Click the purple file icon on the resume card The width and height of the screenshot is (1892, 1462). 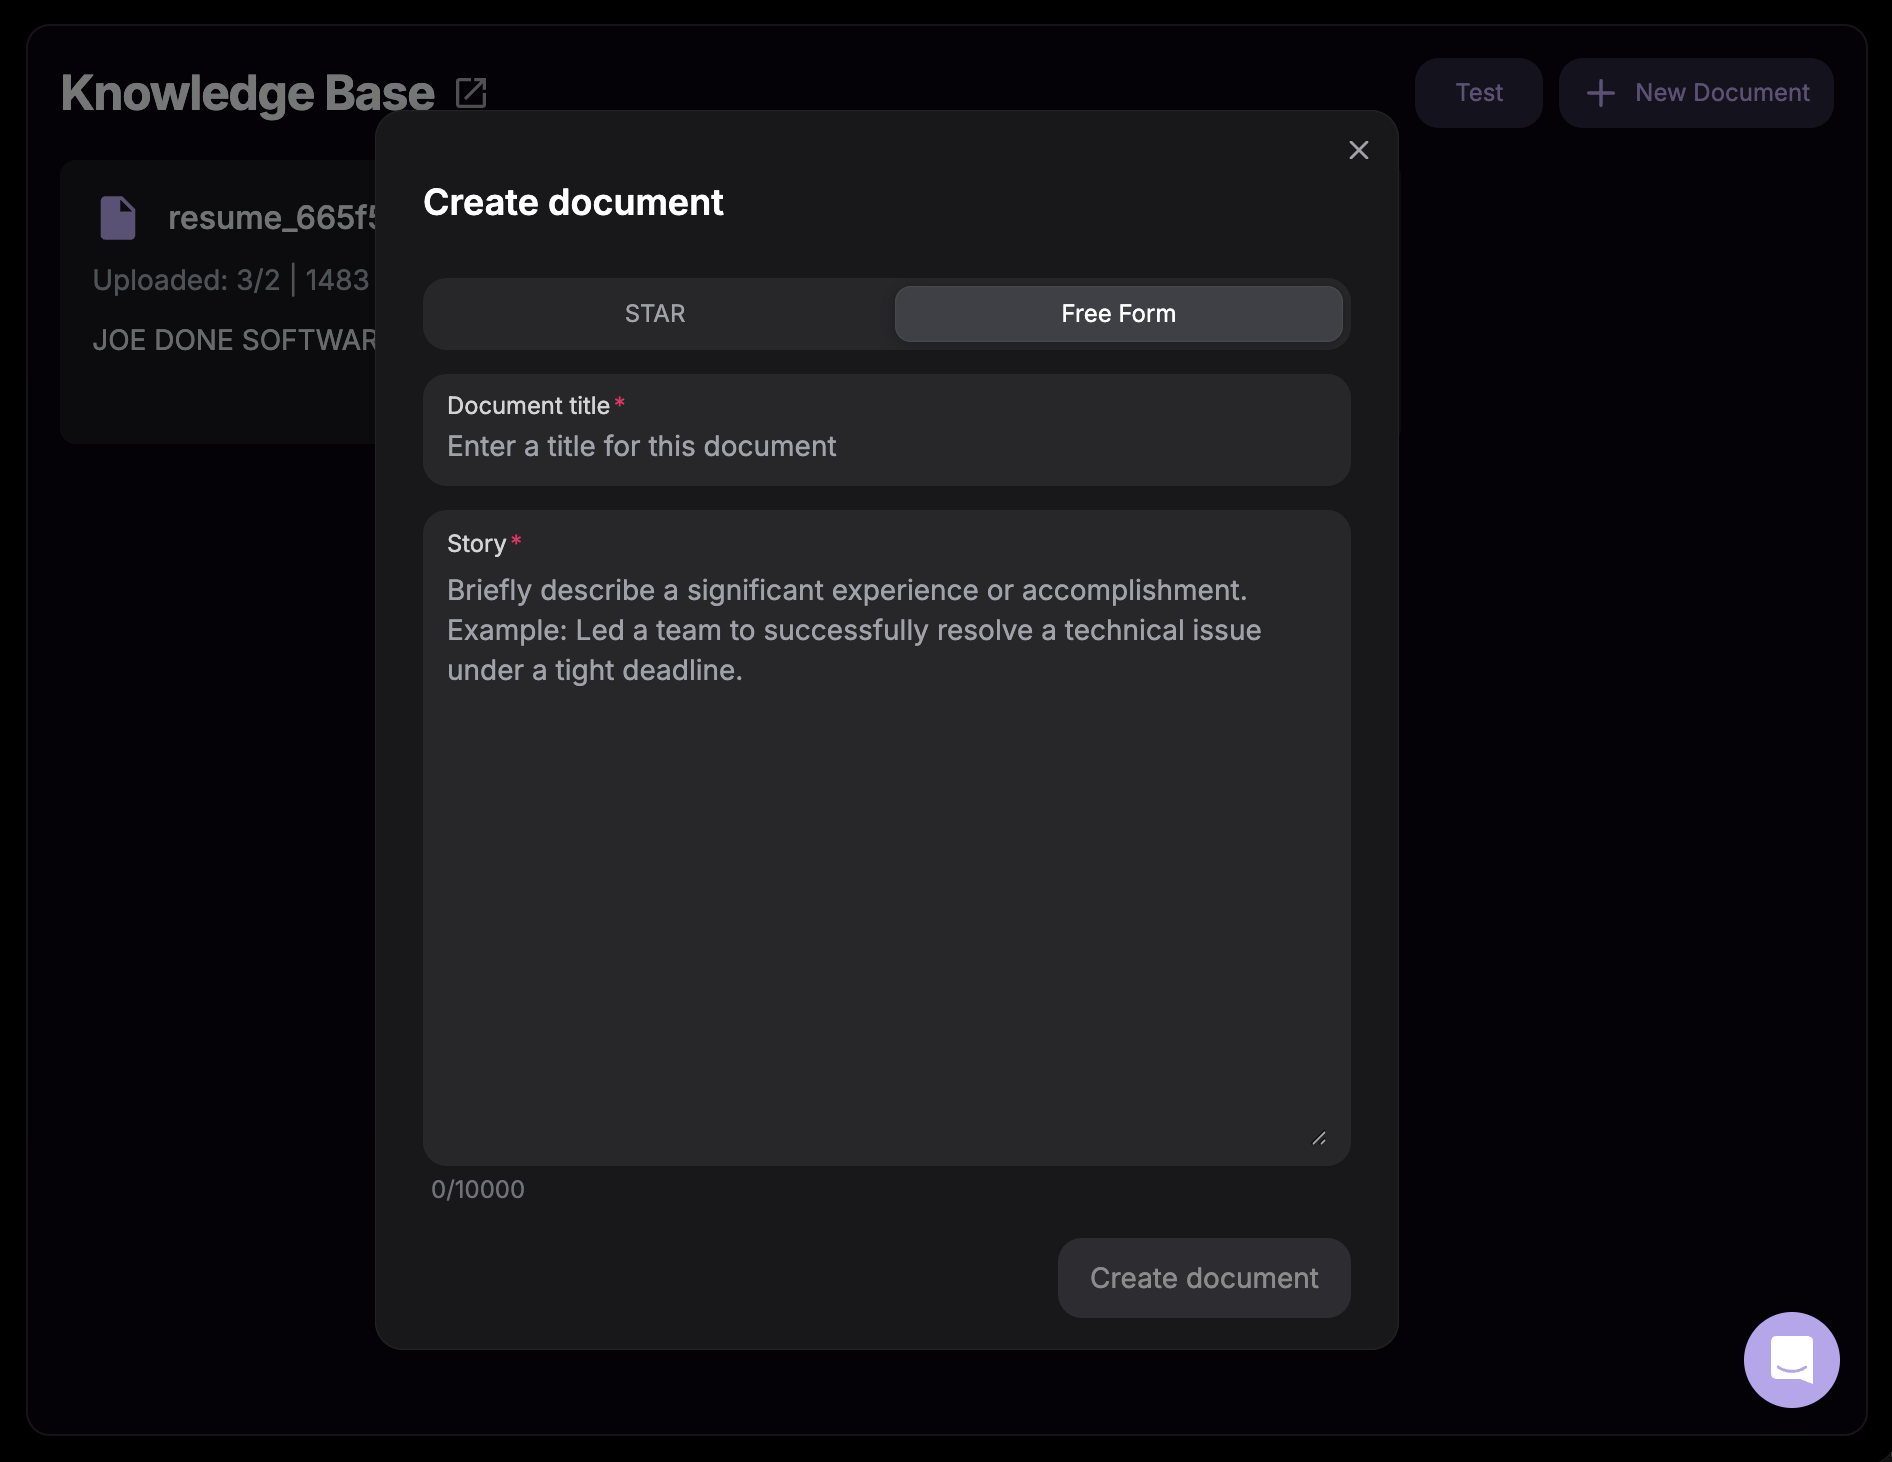point(117,217)
